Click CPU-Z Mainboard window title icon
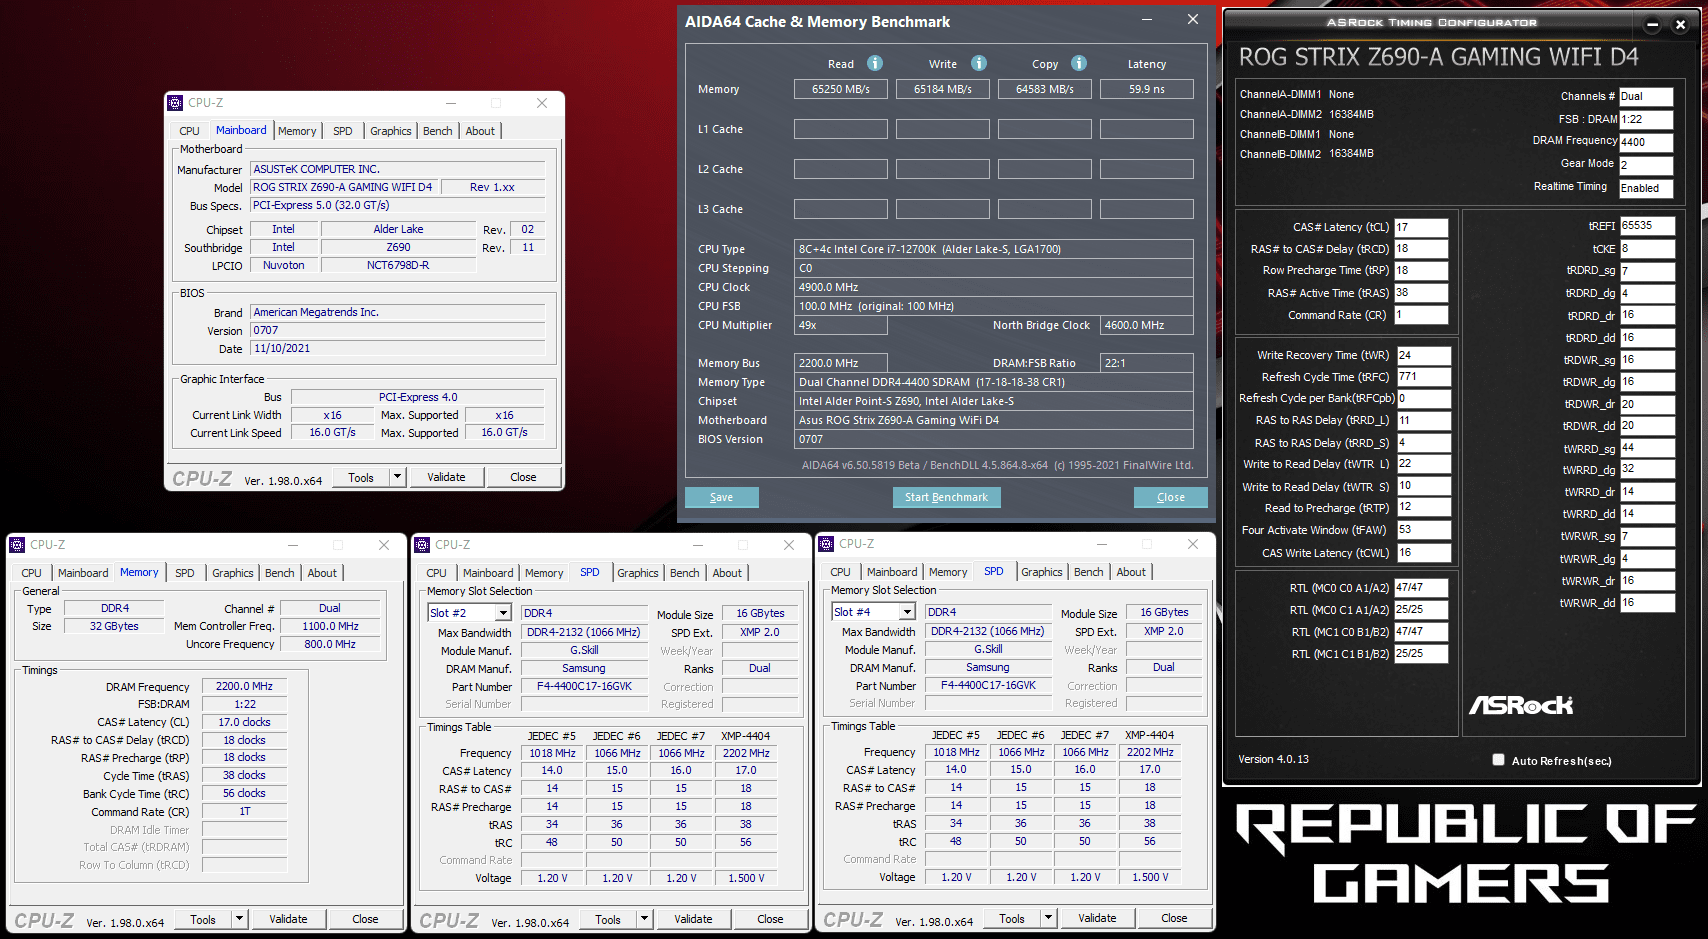This screenshot has width=1708, height=939. point(175,103)
